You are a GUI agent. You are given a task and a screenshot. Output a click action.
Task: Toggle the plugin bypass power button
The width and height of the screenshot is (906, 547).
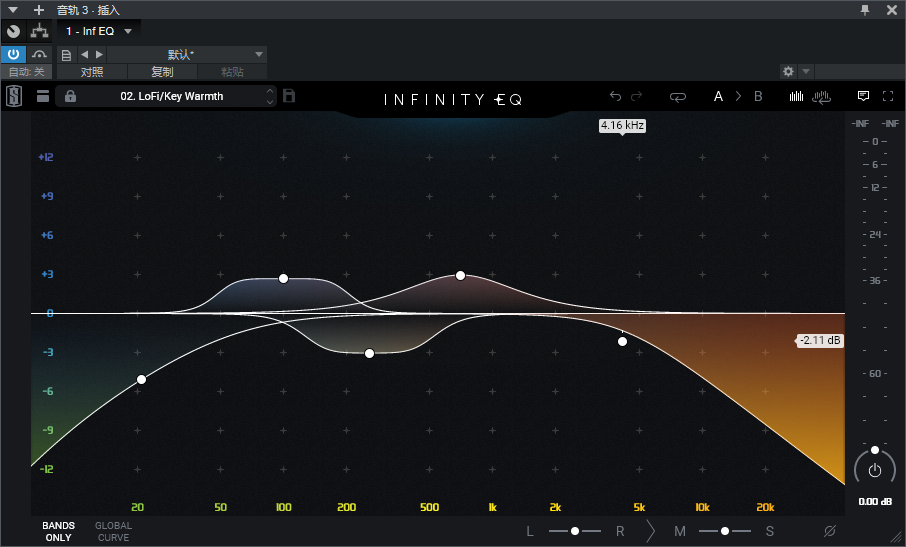13,54
